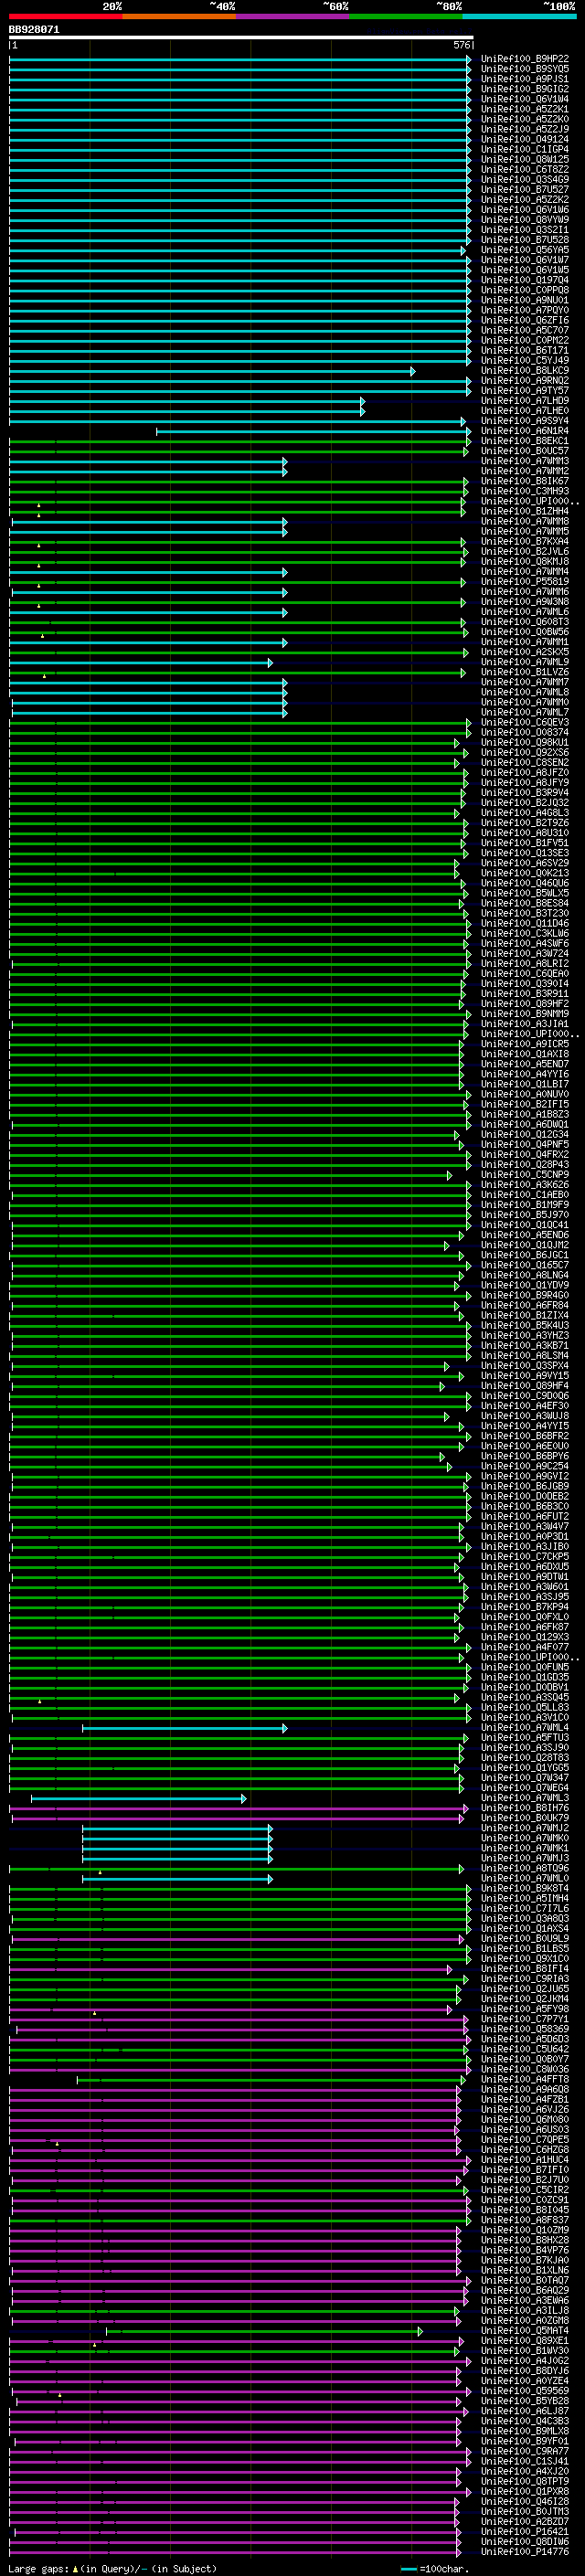
Task: Select hit UniRef100_Q12G34
Action: coord(525,1135)
